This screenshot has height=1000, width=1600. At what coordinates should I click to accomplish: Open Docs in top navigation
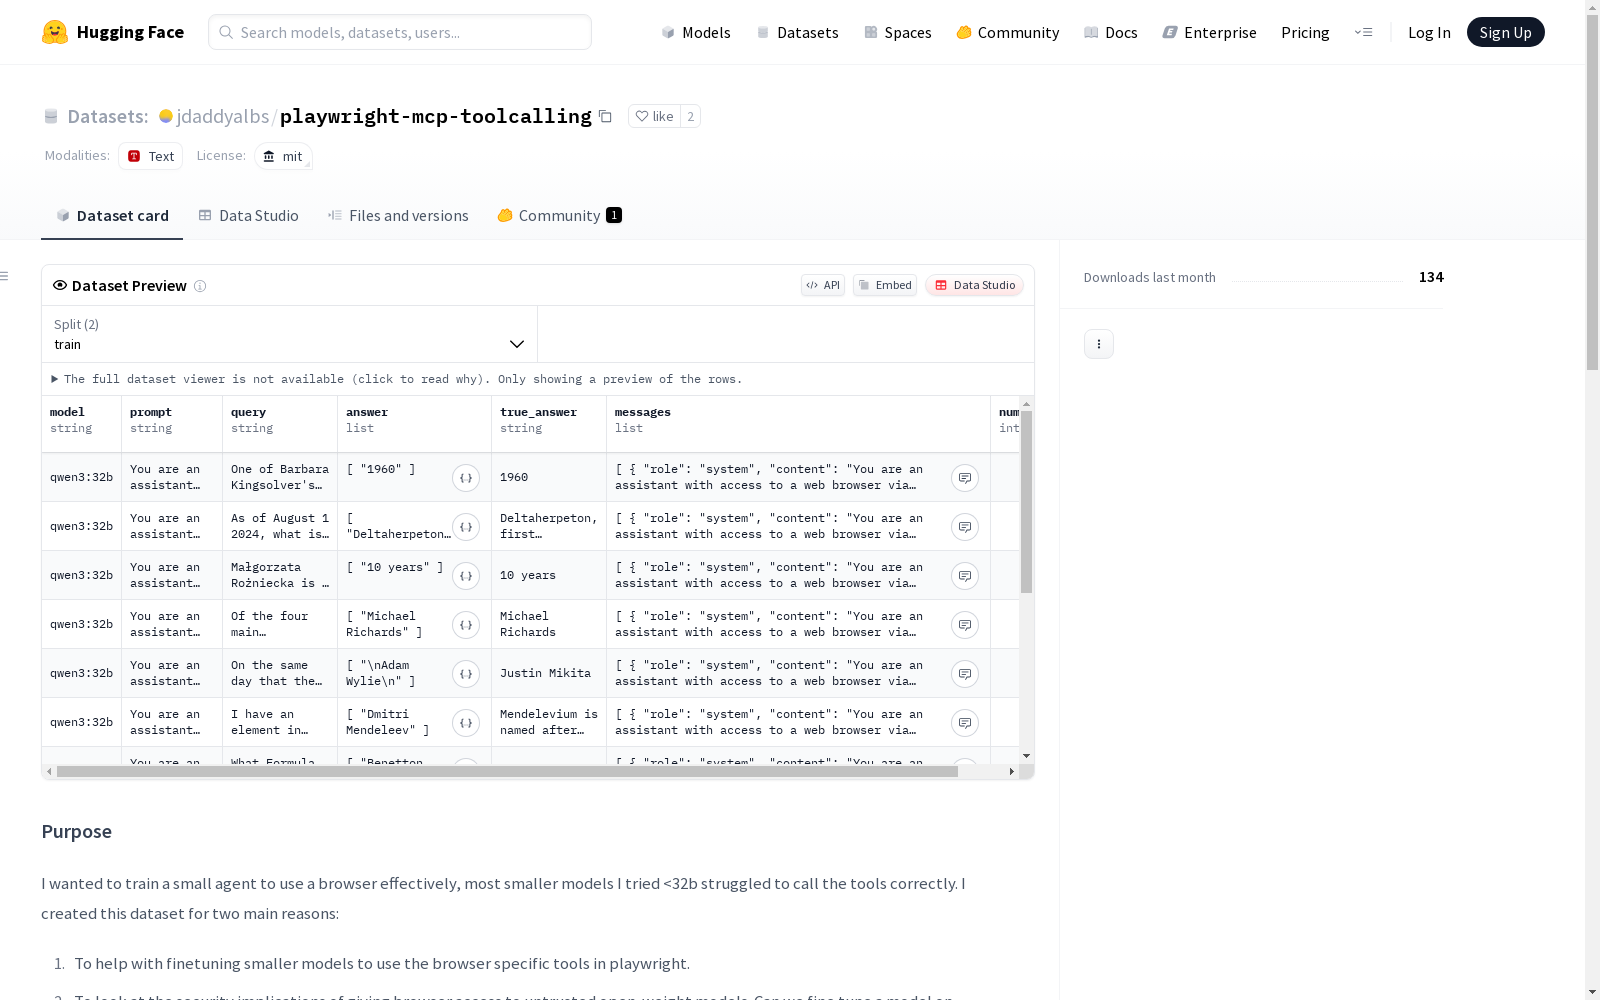[1111, 32]
